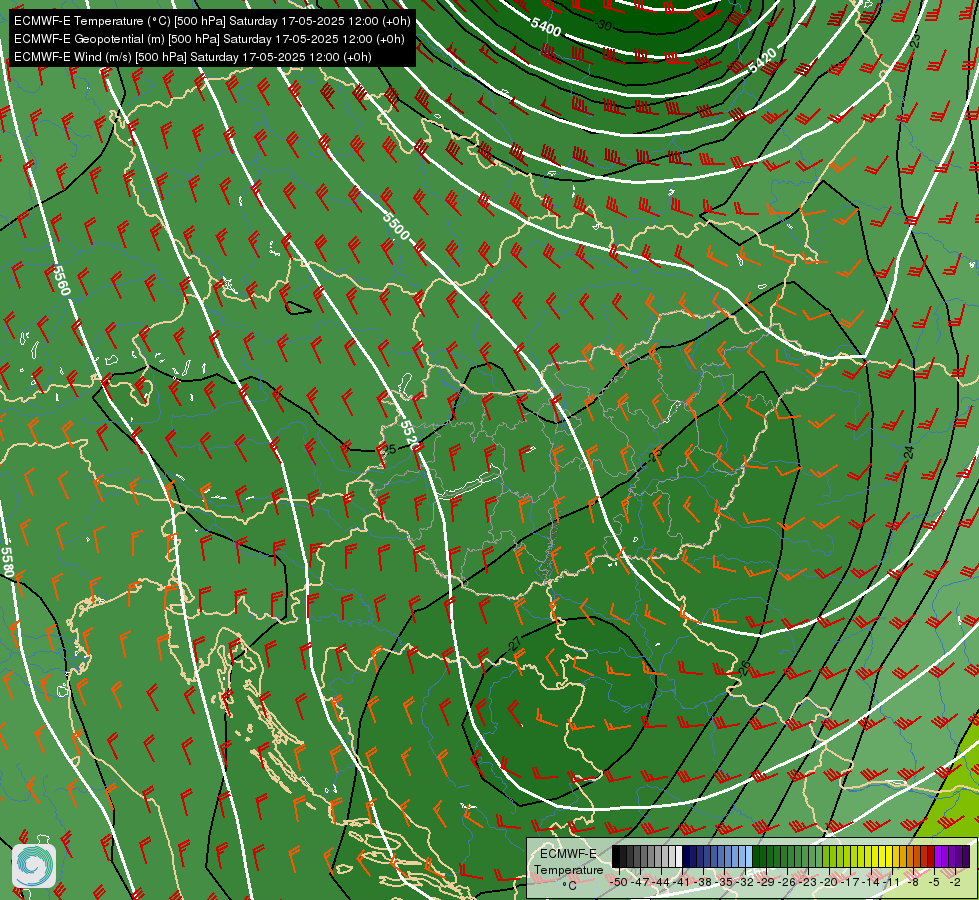The image size is (979, 900).
Task: Click the 5420 geopotential contour label
Action: point(762,61)
